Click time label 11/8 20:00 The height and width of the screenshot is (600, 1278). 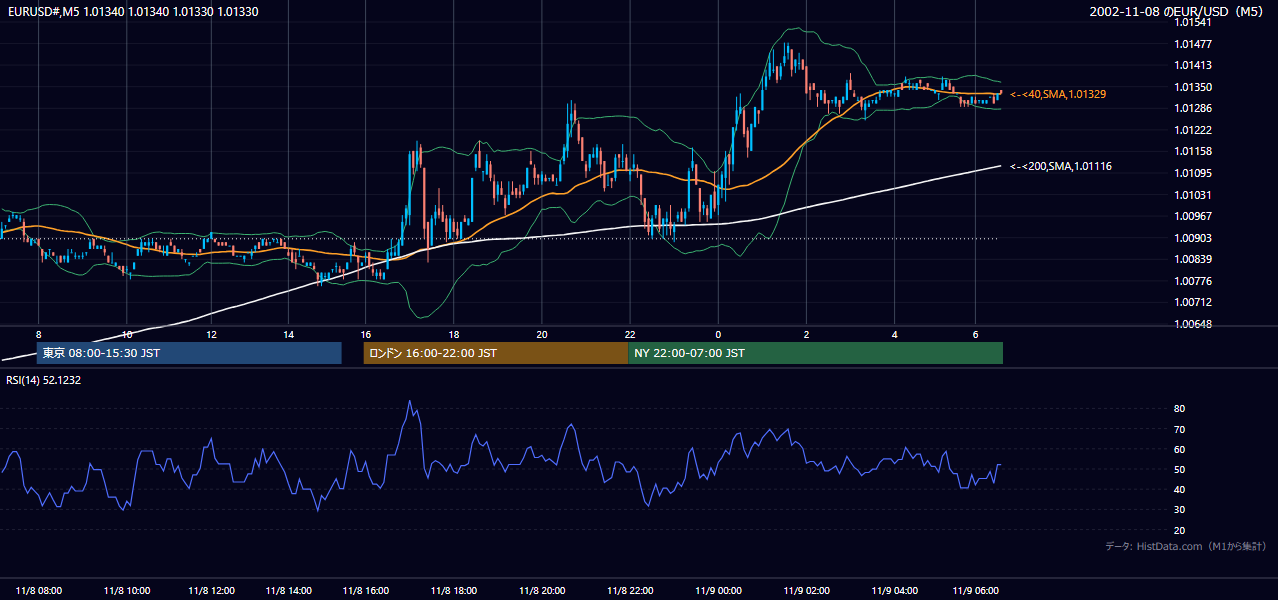(x=541, y=590)
